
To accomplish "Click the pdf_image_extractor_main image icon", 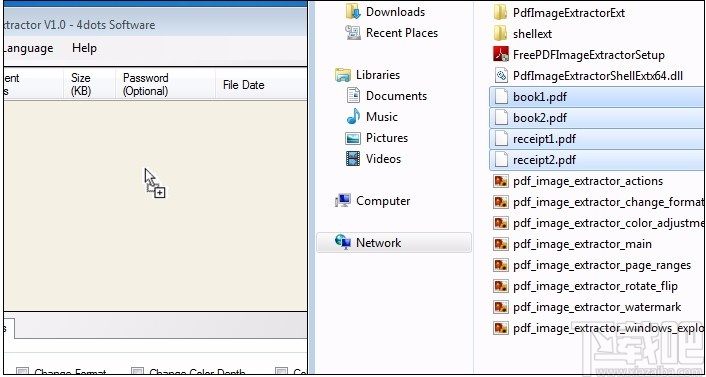I will [501, 244].
